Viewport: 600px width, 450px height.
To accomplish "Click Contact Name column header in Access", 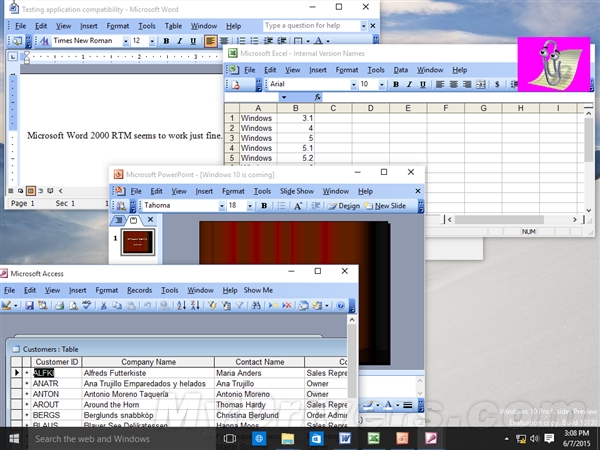I will click(x=260, y=362).
